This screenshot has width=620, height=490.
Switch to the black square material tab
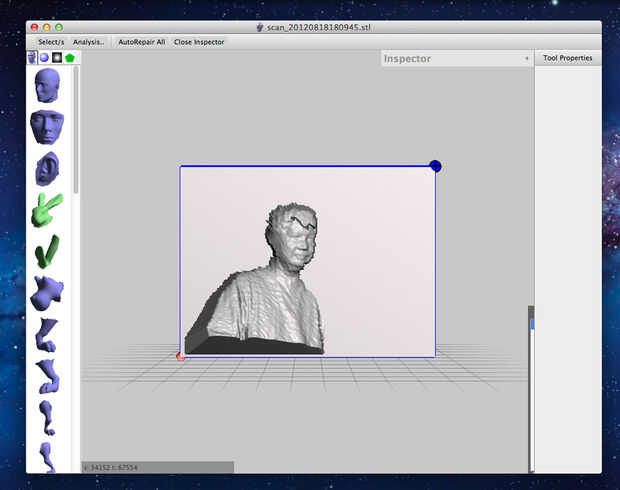coord(57,58)
